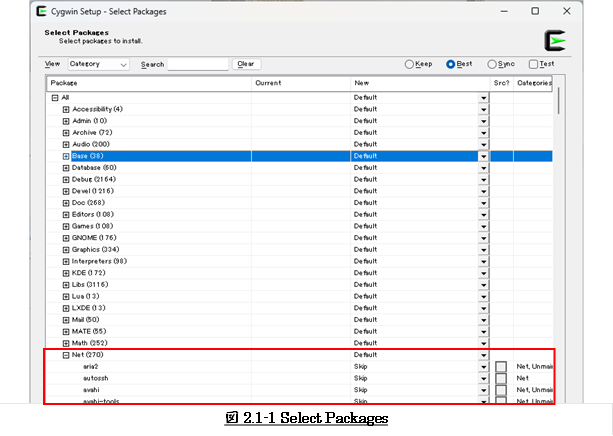Screen dimensions: 613x436
Task: Click the Current column header
Action: [301, 83]
